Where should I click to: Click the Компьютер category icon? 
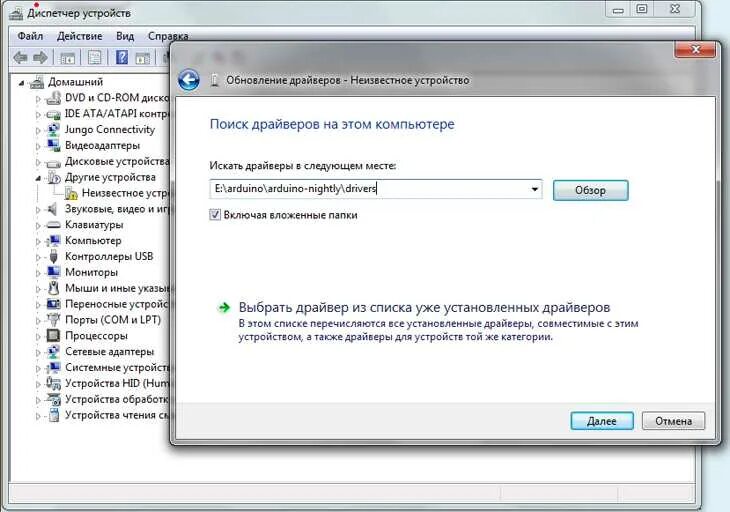click(x=54, y=241)
